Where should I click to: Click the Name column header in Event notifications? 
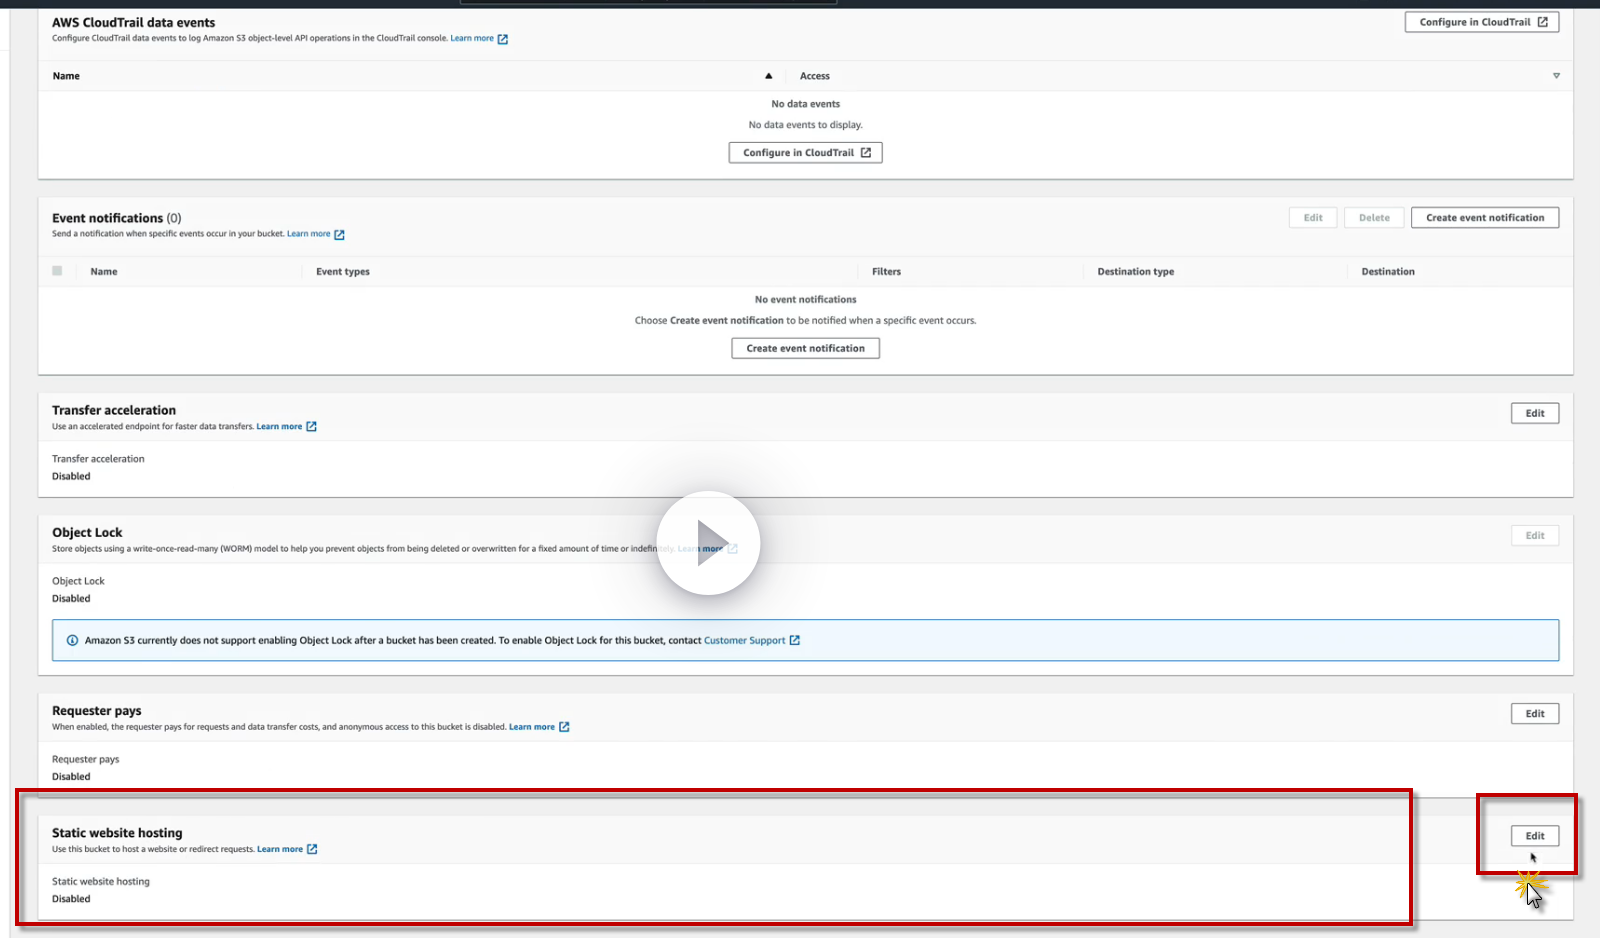(x=104, y=272)
